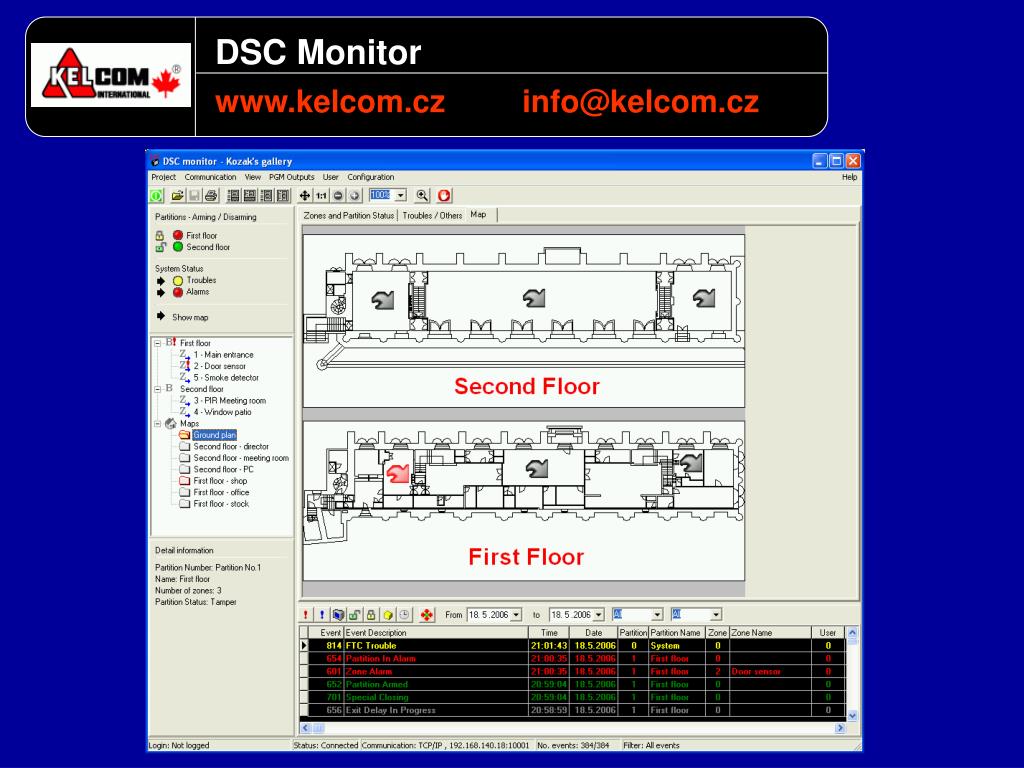Open the First floor - stock map
The image size is (1024, 768).
[x=221, y=504]
